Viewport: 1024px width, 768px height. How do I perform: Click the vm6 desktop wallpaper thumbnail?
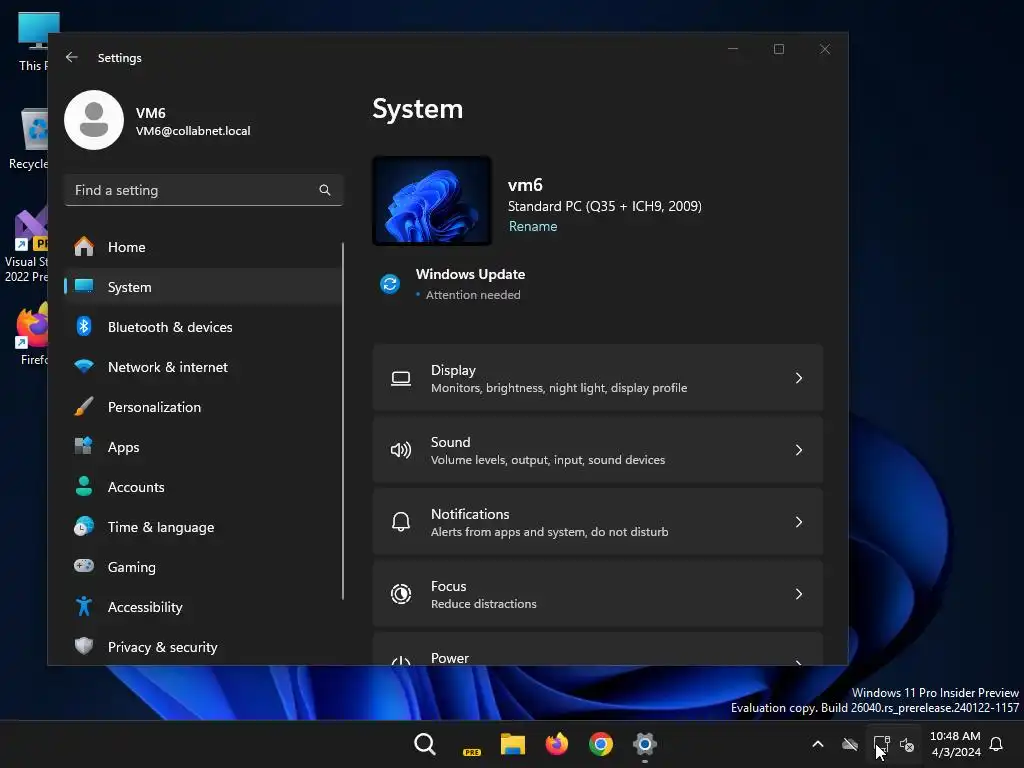tap(432, 200)
